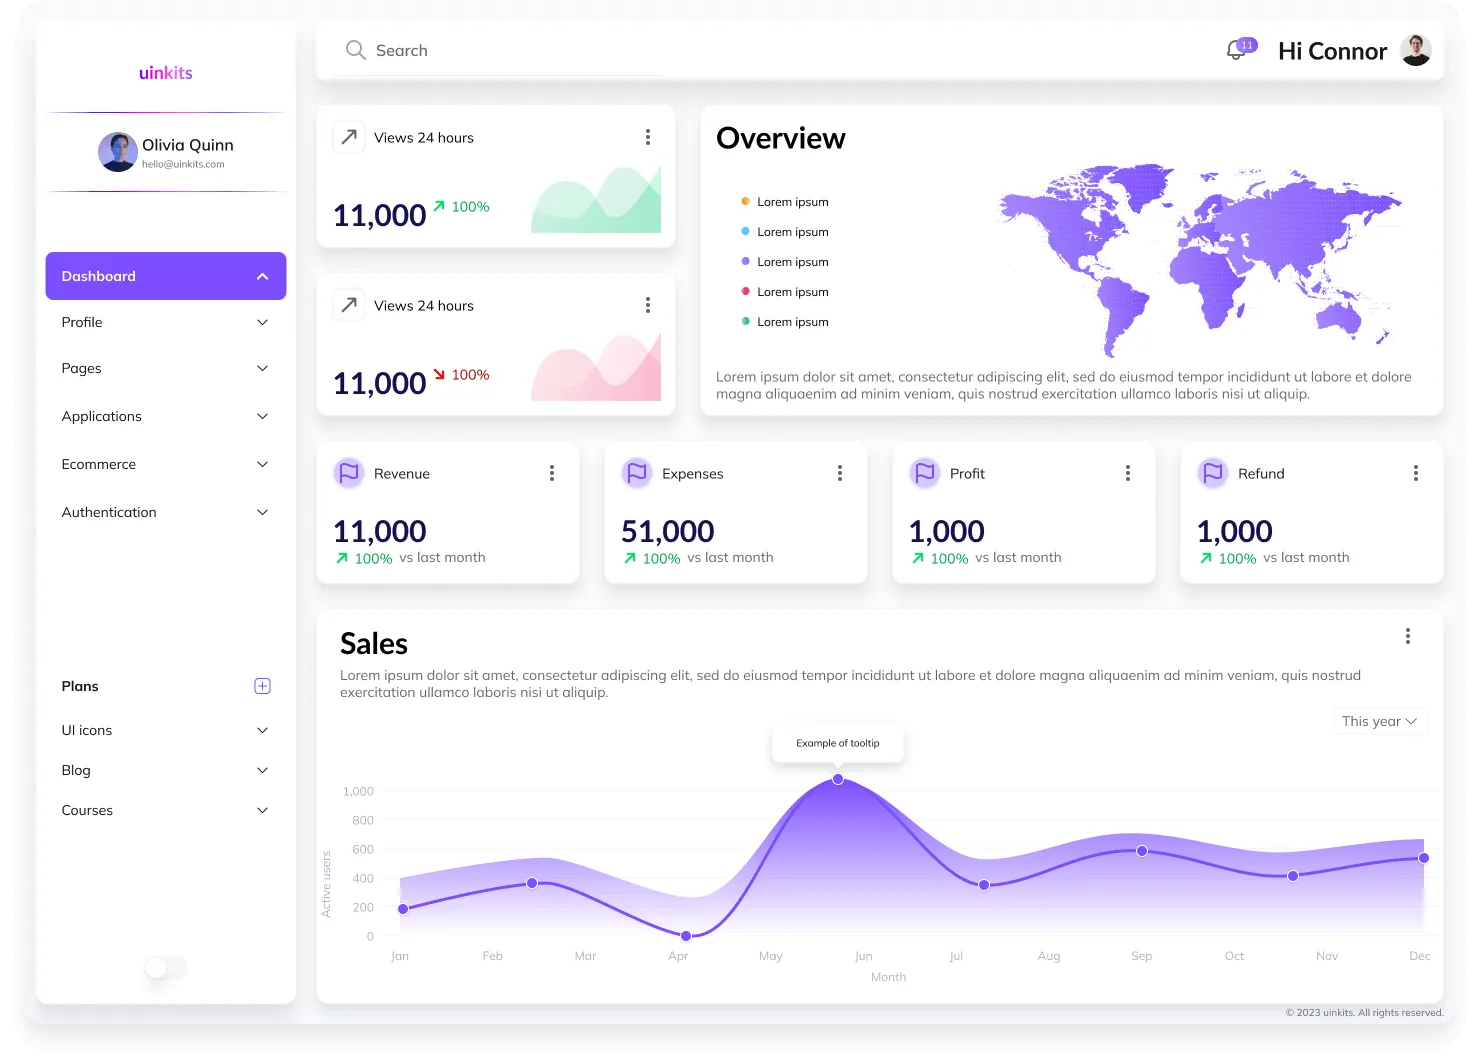The height and width of the screenshot is (1064, 1480).
Task: Open the This year dropdown
Action: click(x=1380, y=720)
